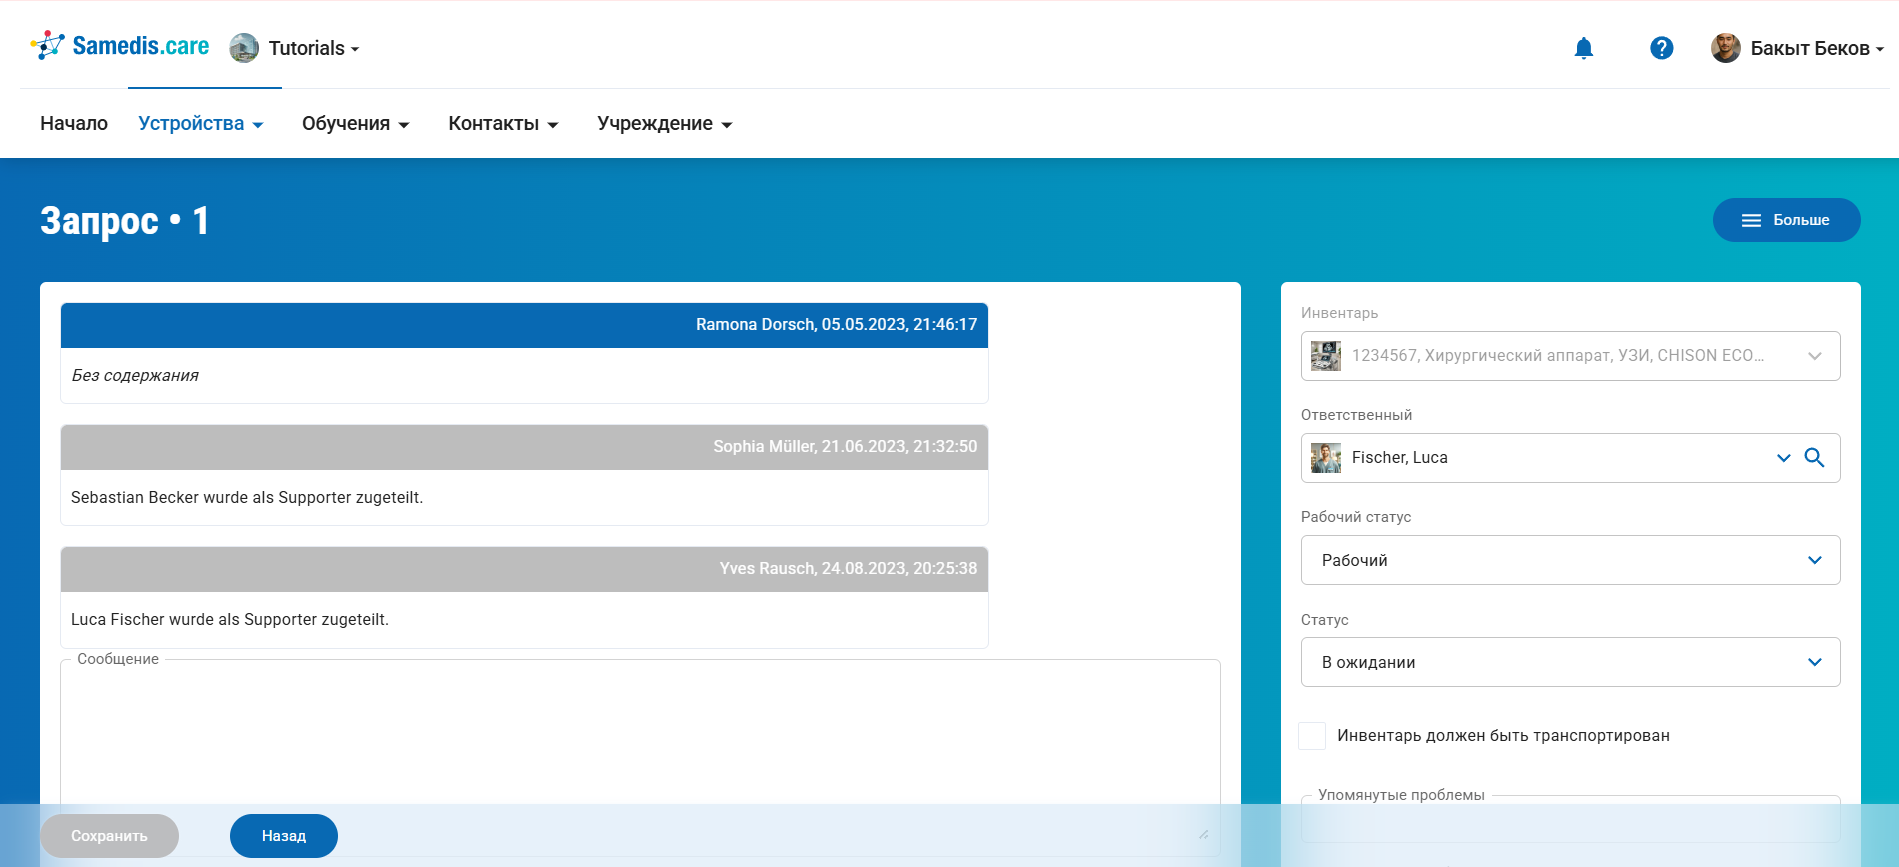The width and height of the screenshot is (1899, 867).
Task: Open the Обучения menu
Action: point(355,124)
